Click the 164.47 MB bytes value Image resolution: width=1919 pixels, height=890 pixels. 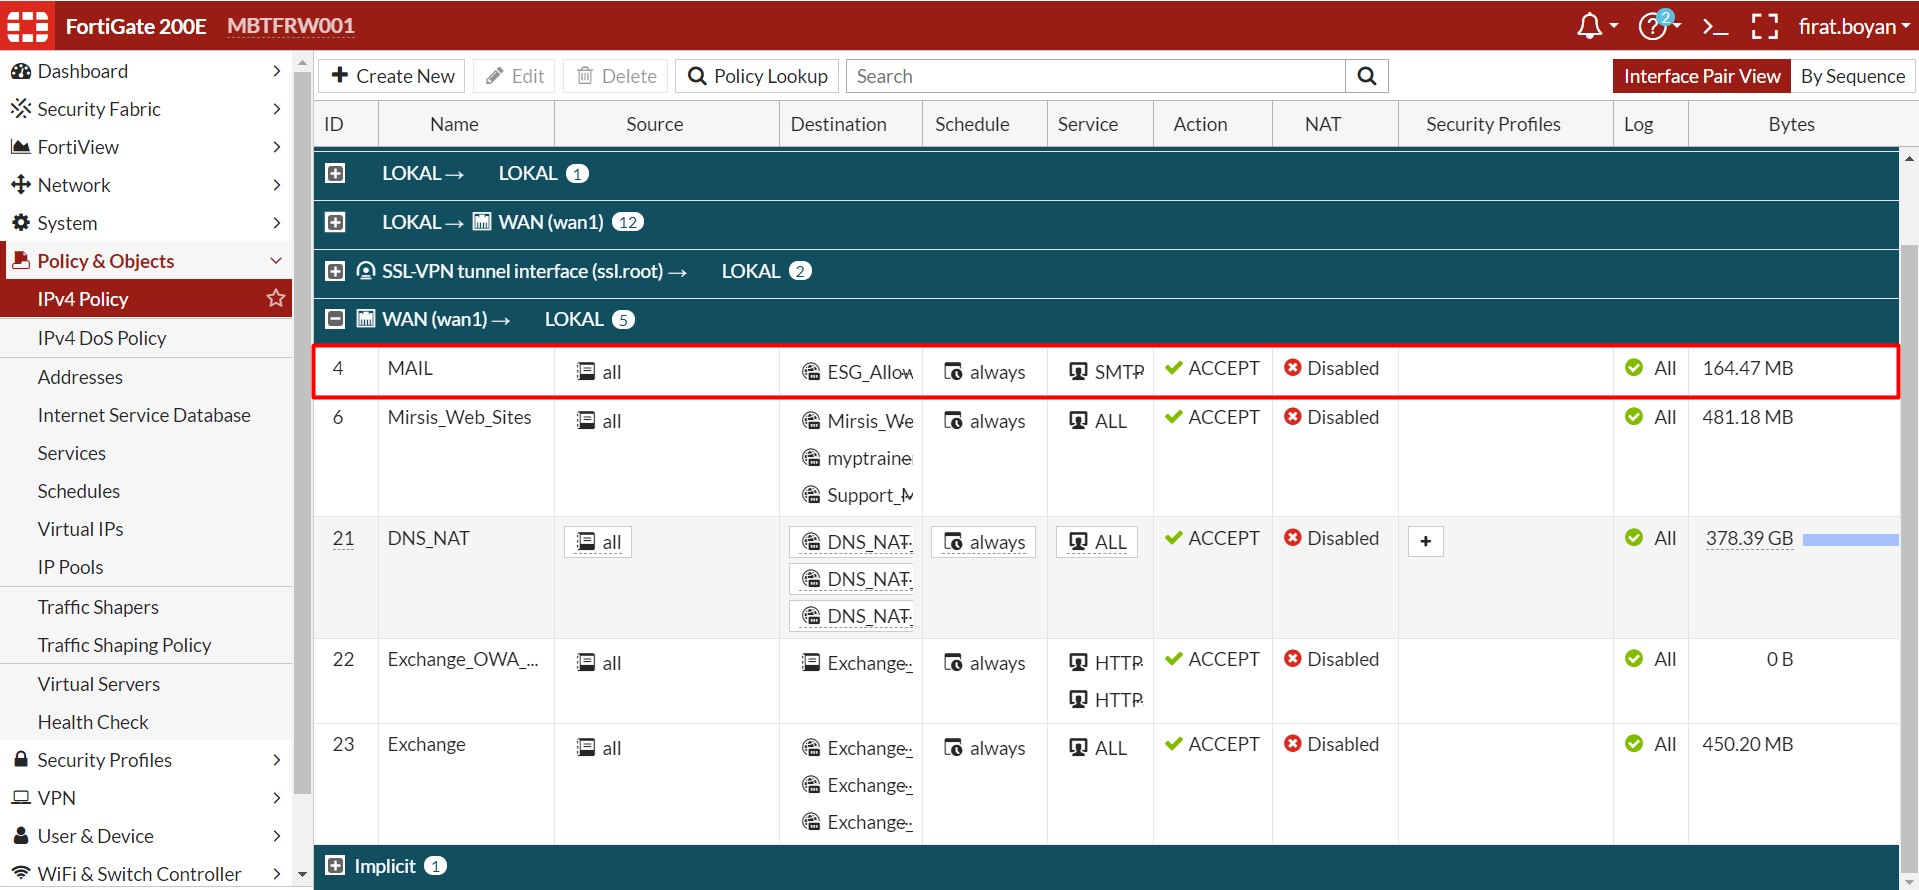[x=1748, y=368]
